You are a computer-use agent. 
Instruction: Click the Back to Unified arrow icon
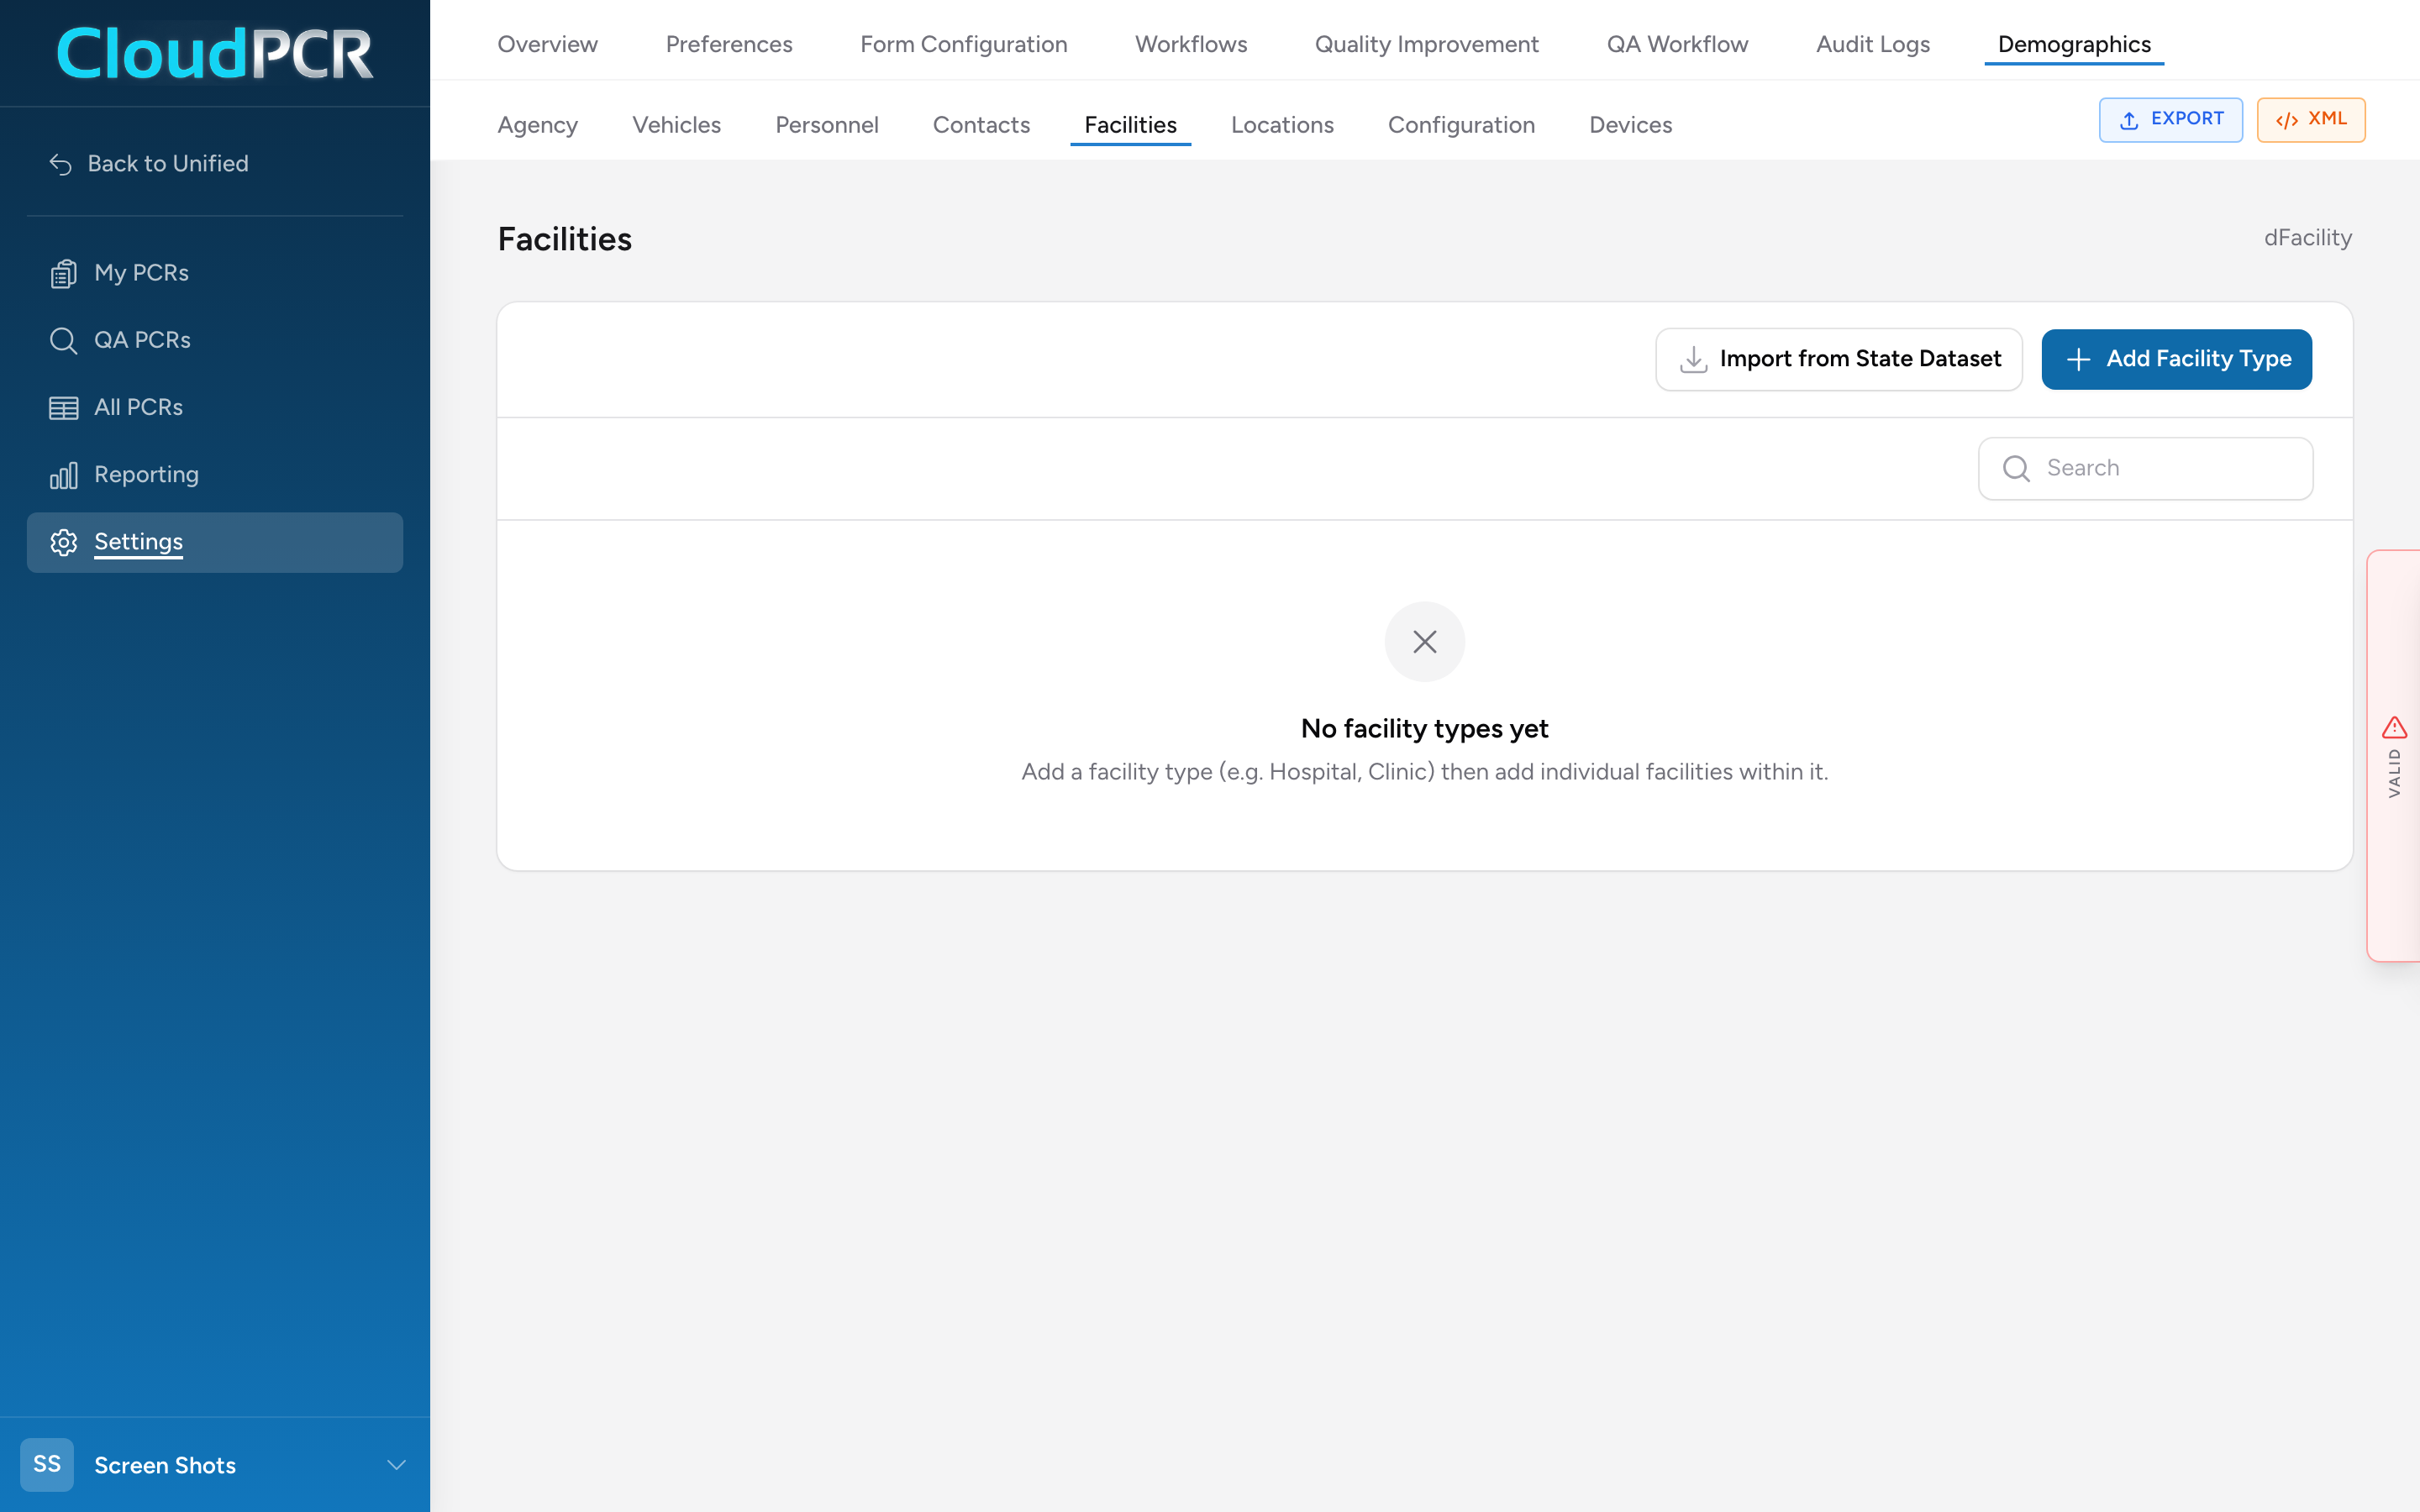[61, 164]
